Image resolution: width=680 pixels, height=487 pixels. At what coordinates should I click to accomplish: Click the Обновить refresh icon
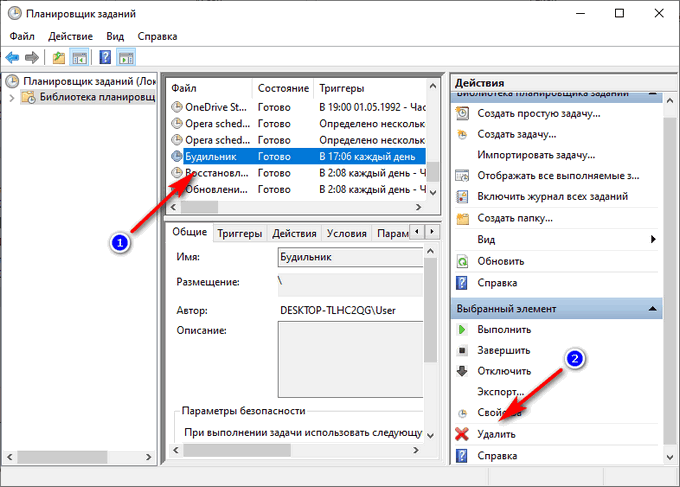(462, 261)
